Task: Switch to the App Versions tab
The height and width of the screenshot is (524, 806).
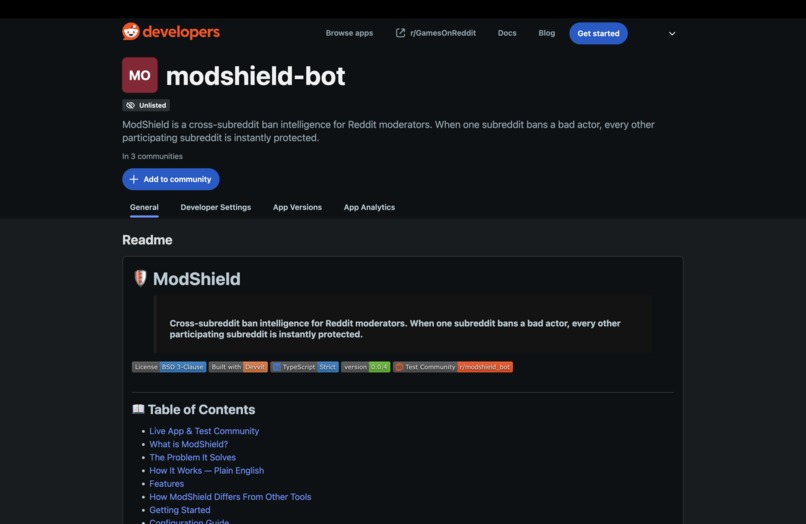Action: 297,207
